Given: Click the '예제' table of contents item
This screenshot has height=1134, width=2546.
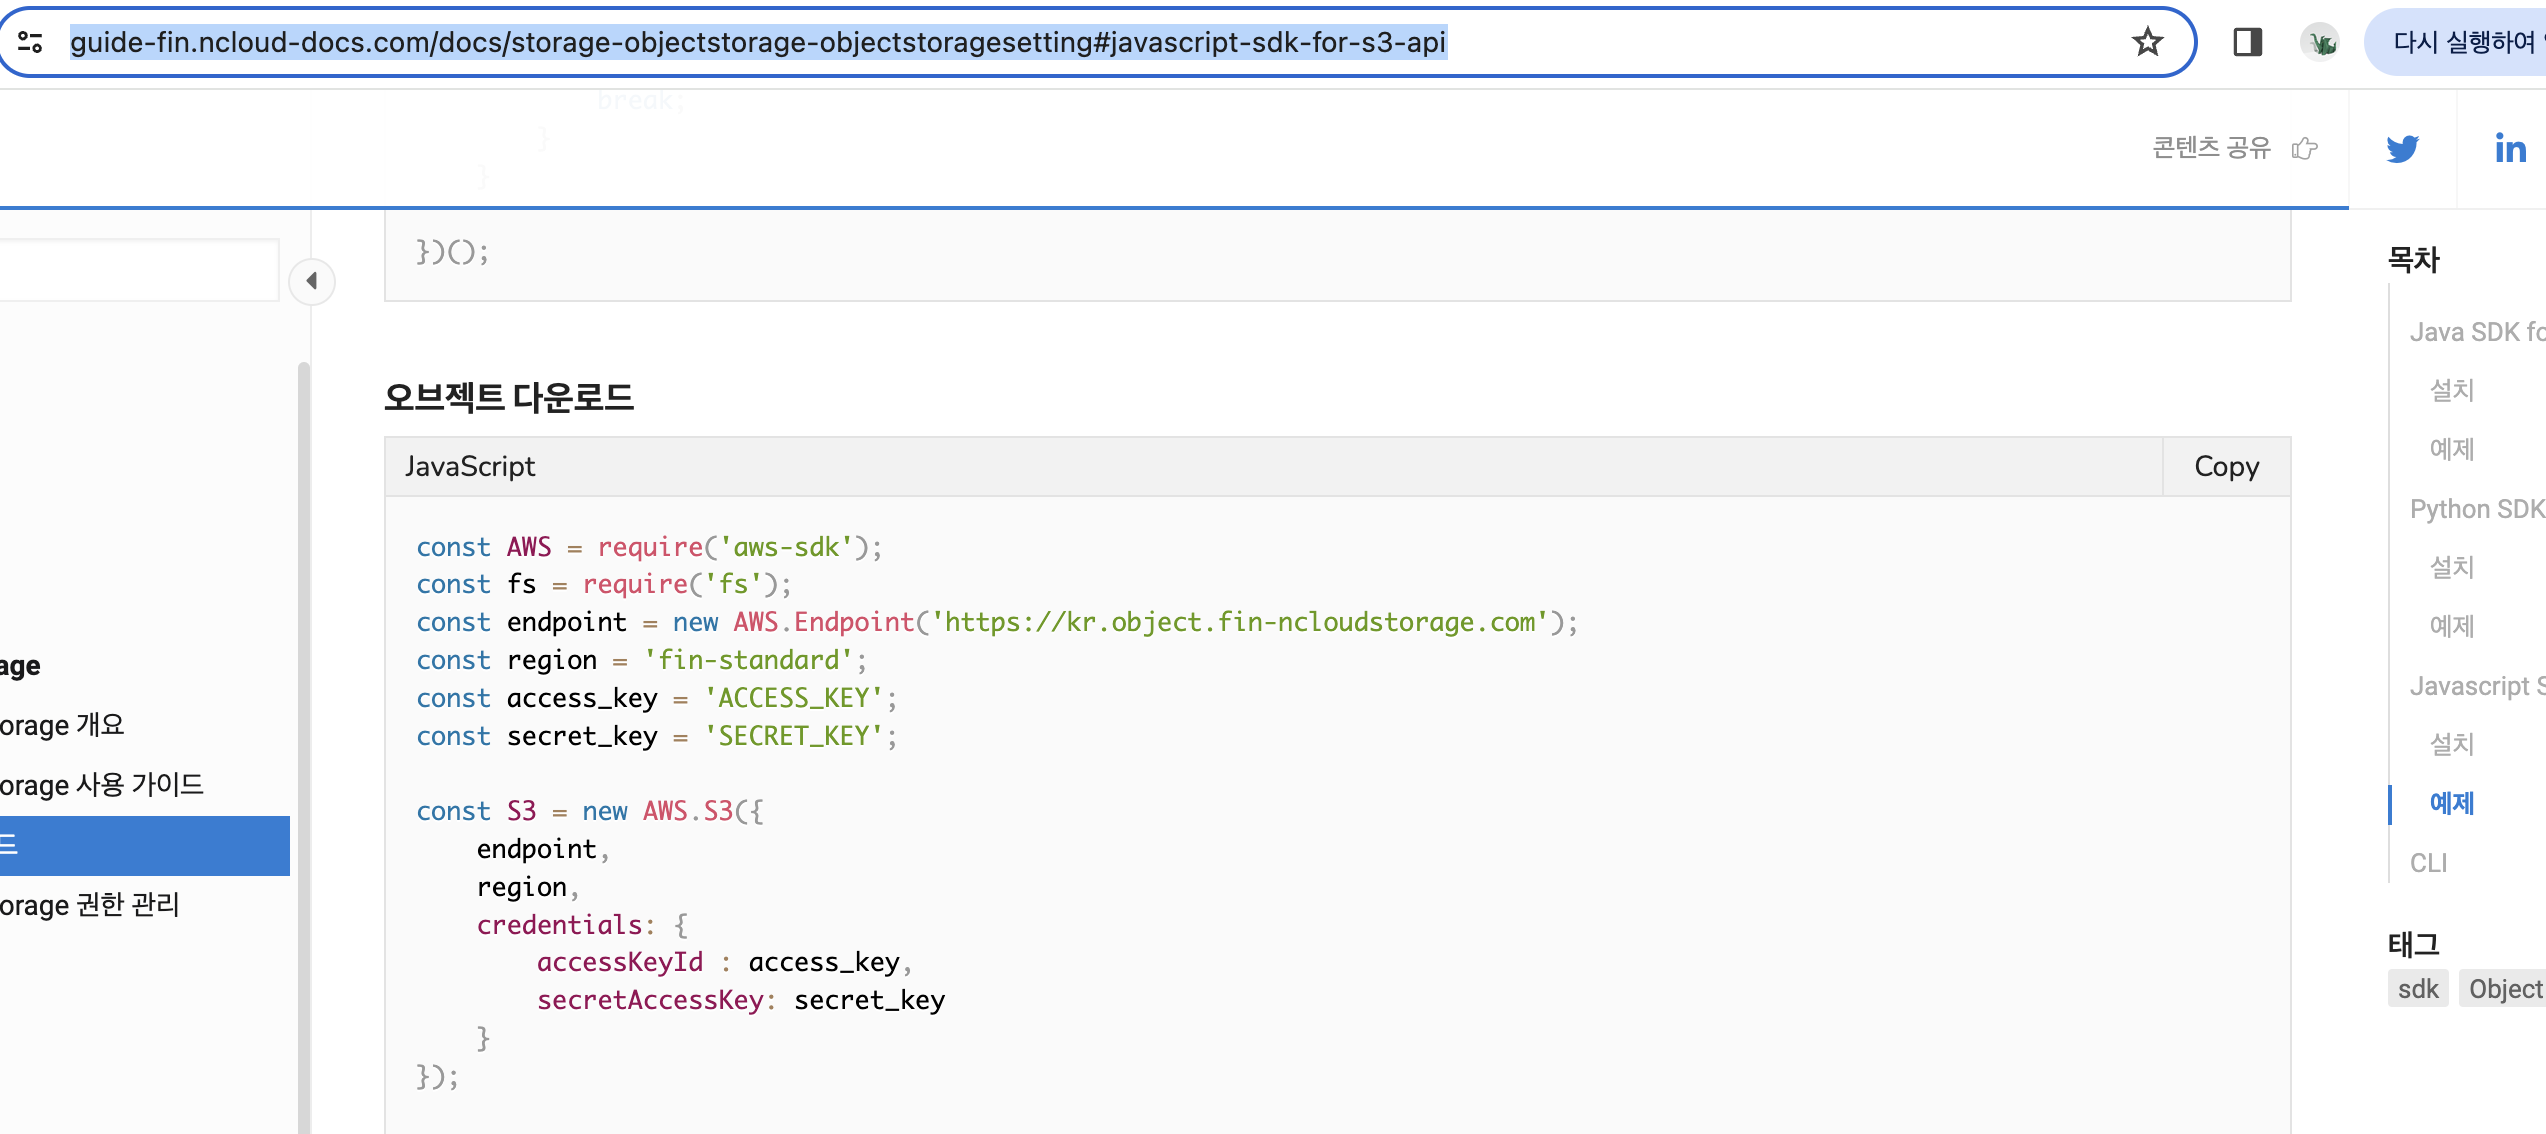Looking at the screenshot, I should point(2452,803).
